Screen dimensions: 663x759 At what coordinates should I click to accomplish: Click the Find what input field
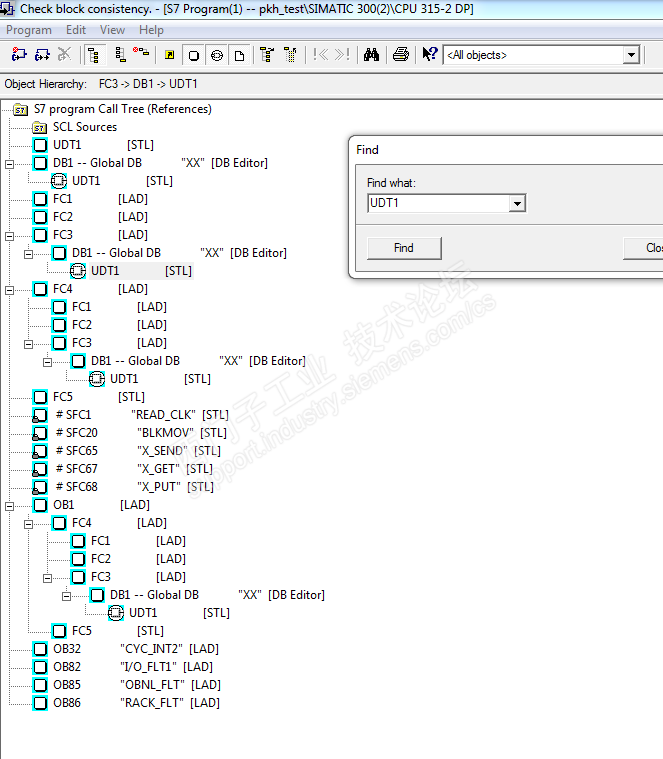click(438, 203)
